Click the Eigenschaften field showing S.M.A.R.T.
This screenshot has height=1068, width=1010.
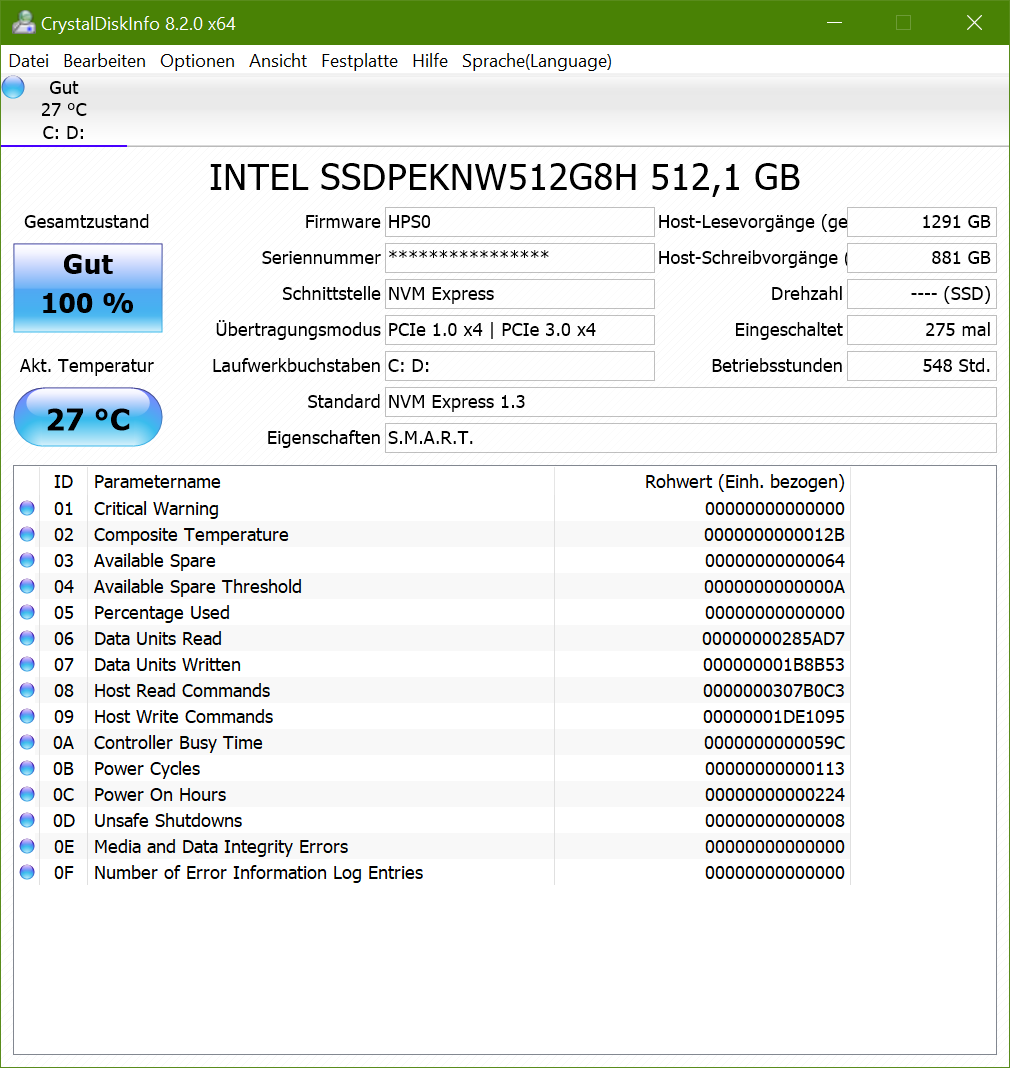[691, 438]
